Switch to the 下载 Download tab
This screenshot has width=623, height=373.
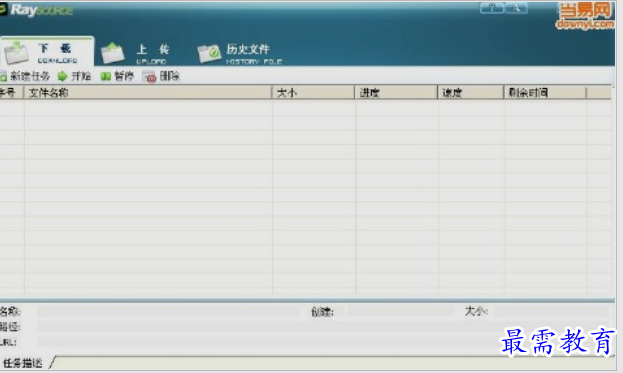point(47,52)
